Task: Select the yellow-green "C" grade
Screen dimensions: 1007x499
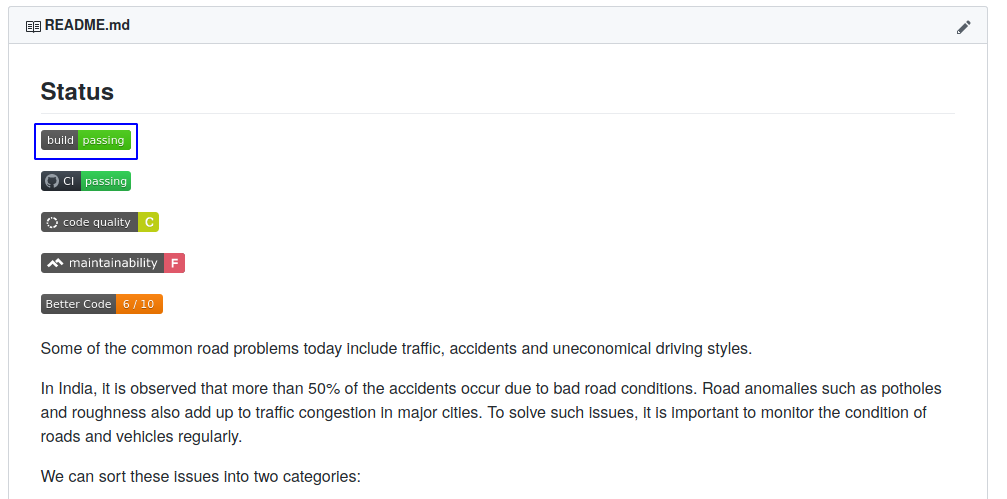Action: pos(149,222)
